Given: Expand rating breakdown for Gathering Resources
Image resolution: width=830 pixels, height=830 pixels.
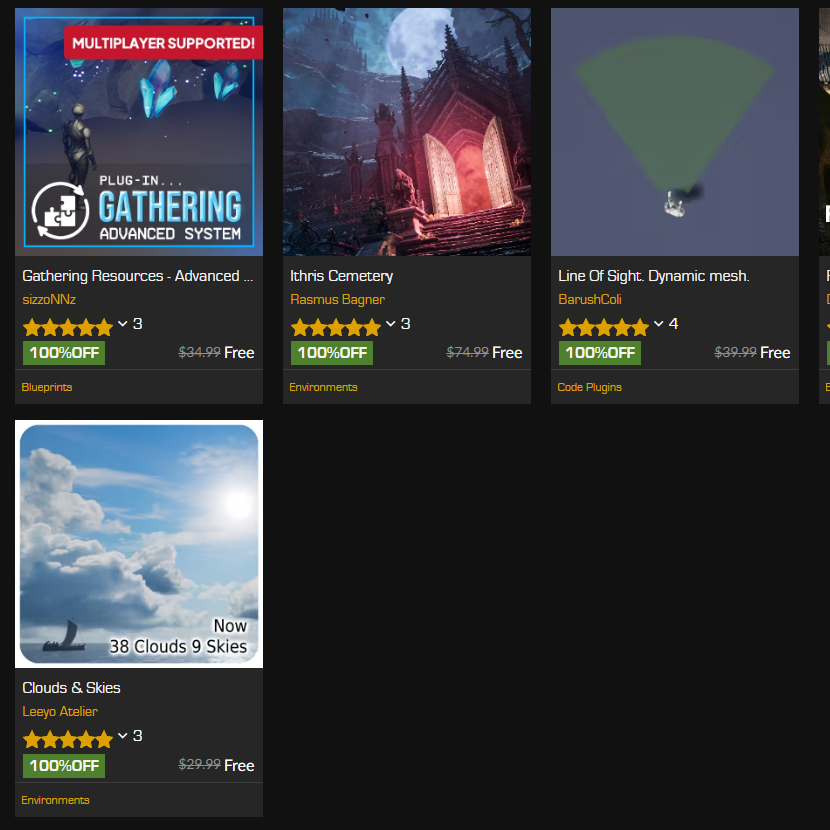Looking at the screenshot, I should pyautogui.click(x=123, y=324).
